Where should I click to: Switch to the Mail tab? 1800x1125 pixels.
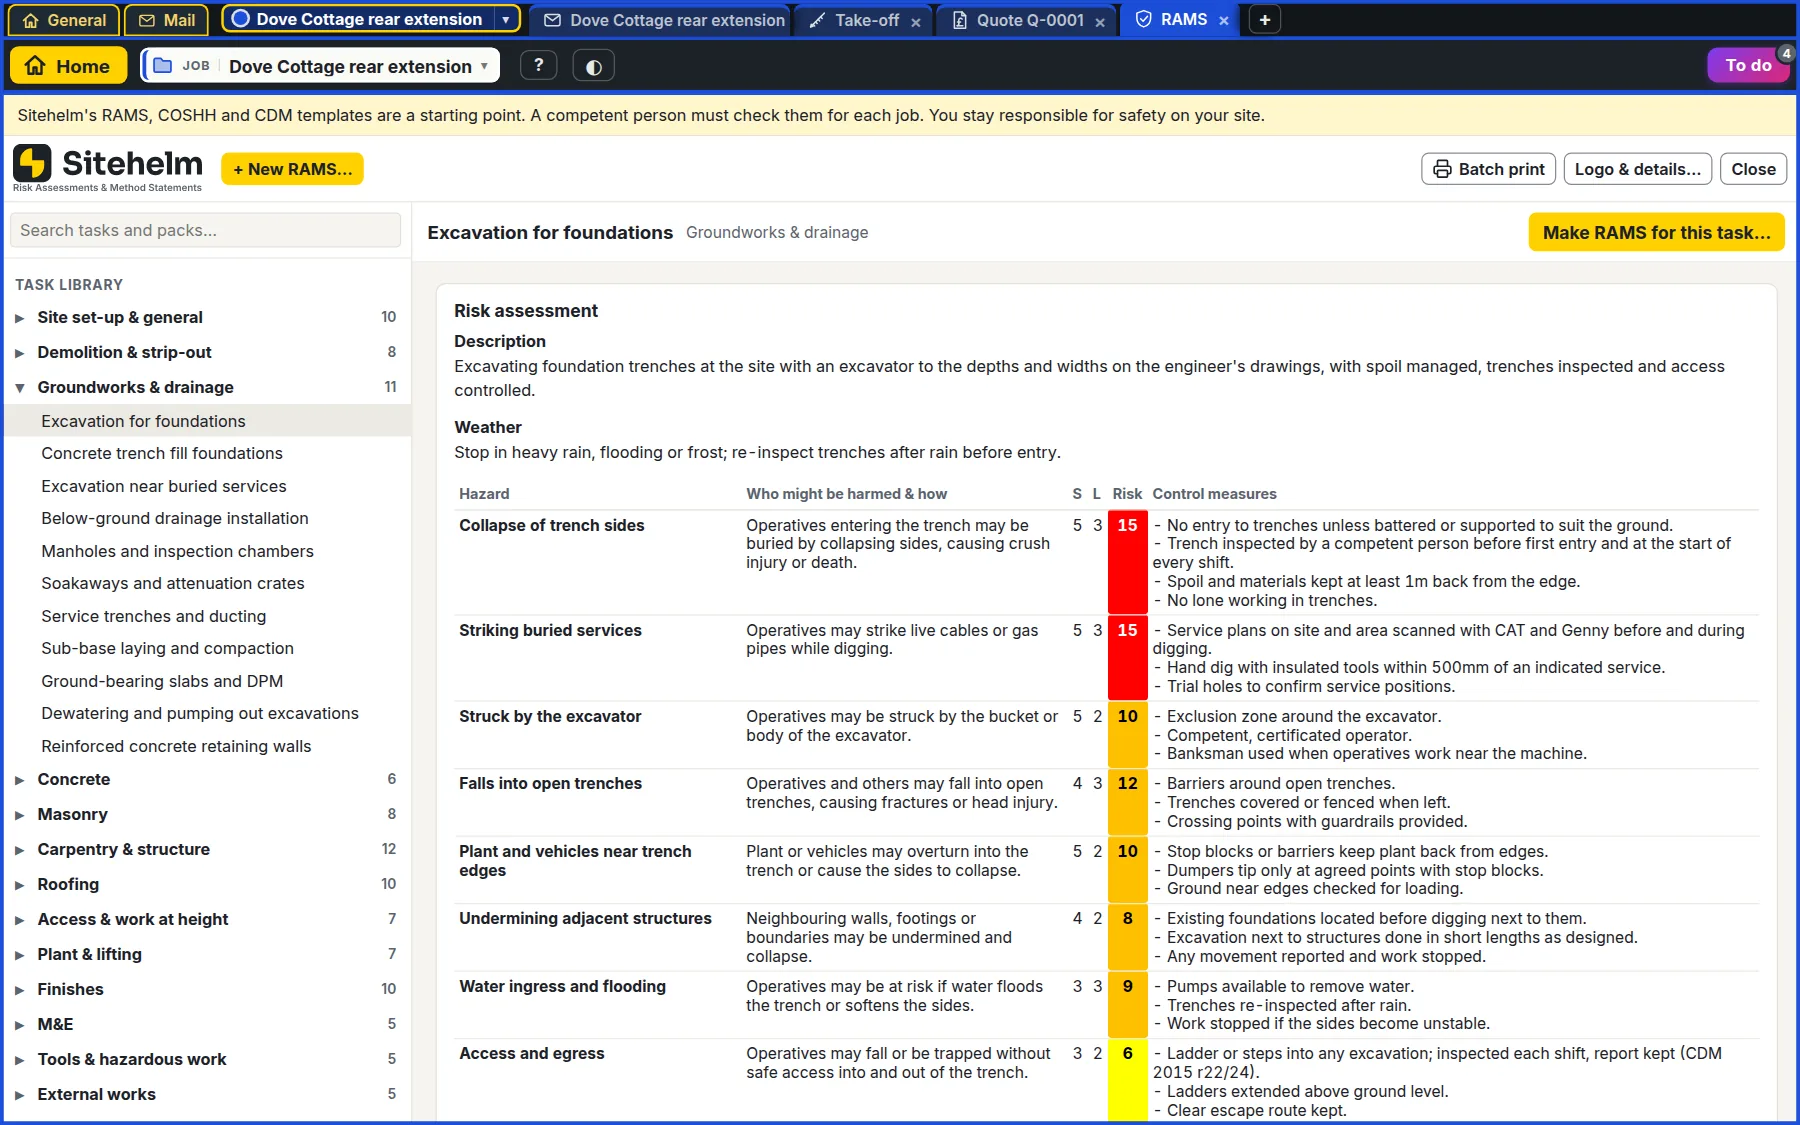click(x=167, y=20)
